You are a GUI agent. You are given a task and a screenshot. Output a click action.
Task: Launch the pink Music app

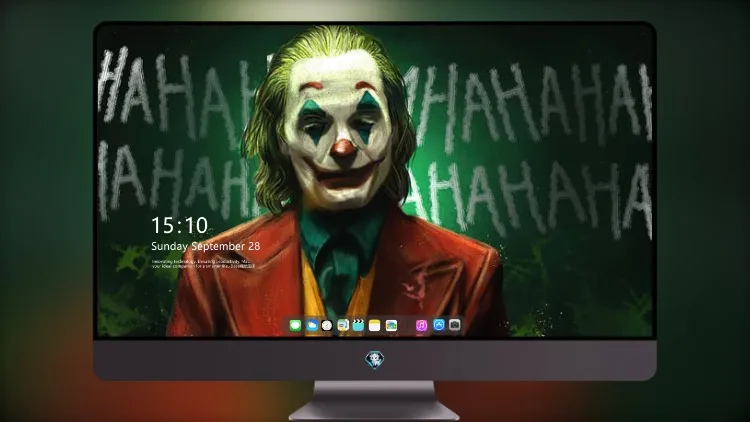[421, 326]
